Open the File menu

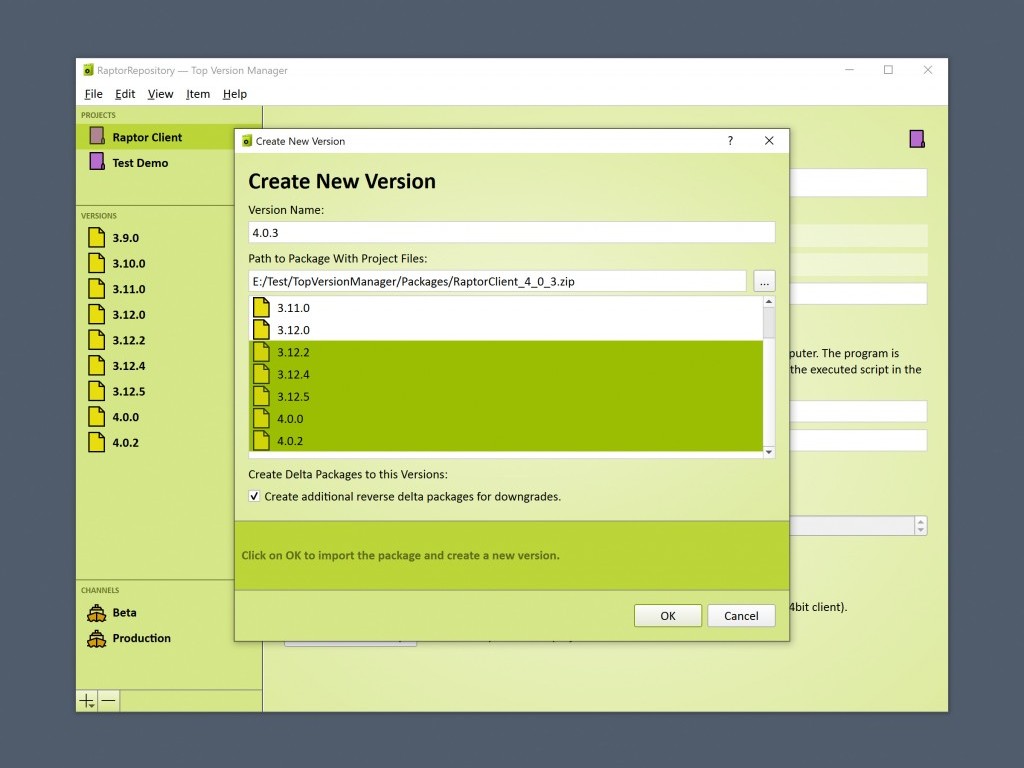[93, 94]
